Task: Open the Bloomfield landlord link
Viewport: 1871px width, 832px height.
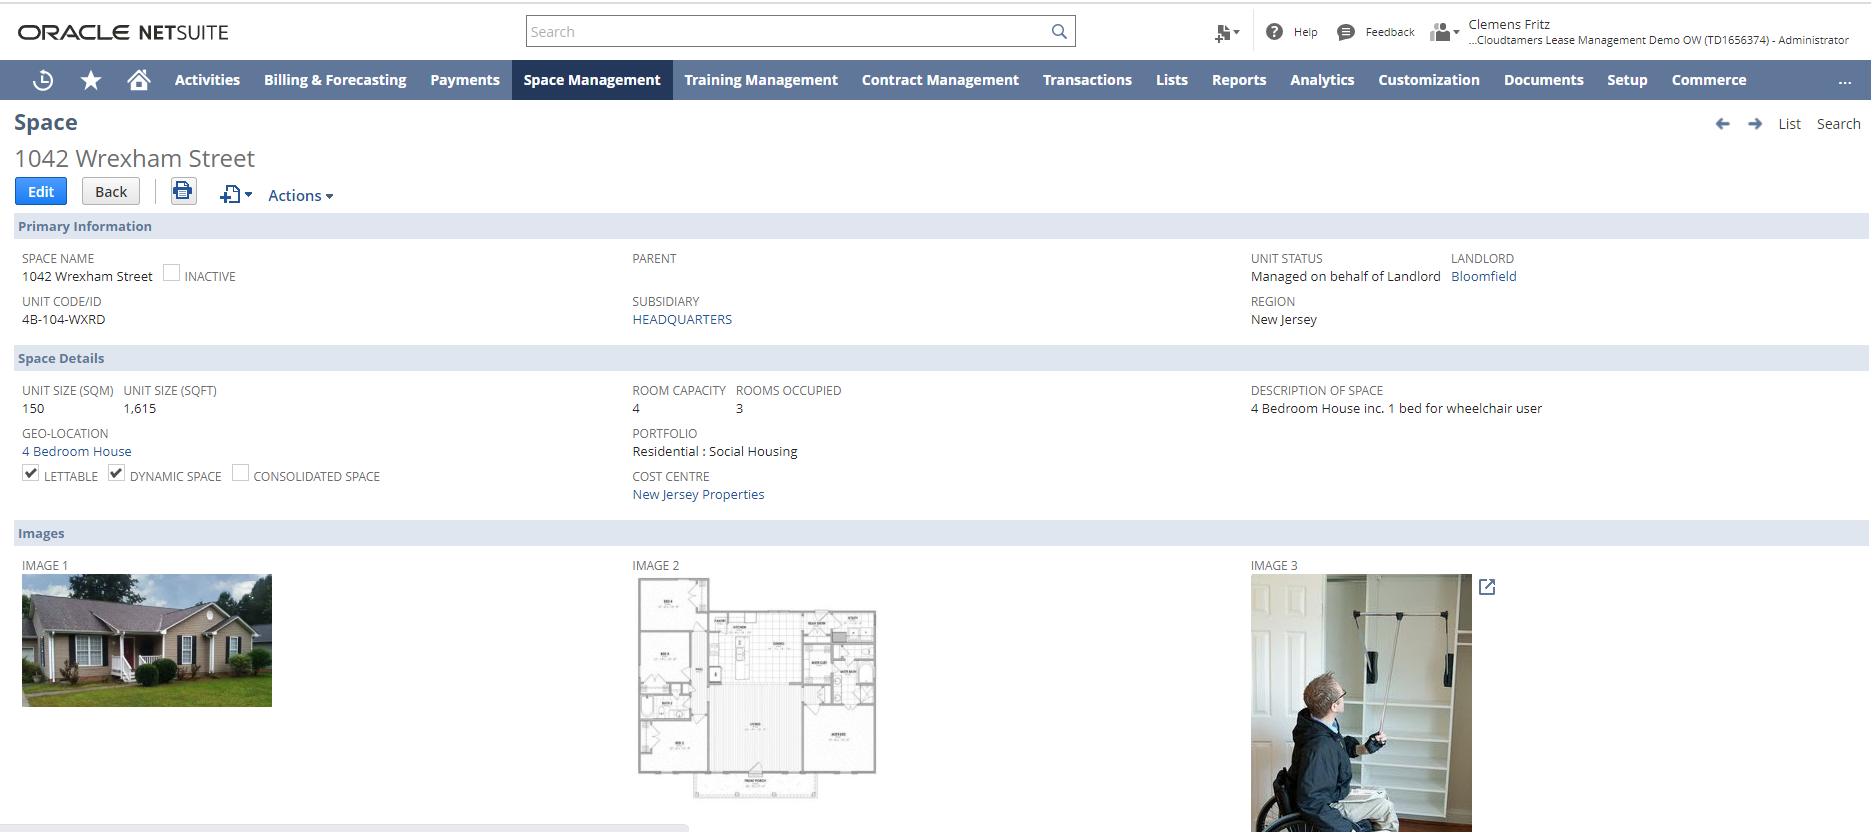Action: (x=1484, y=277)
